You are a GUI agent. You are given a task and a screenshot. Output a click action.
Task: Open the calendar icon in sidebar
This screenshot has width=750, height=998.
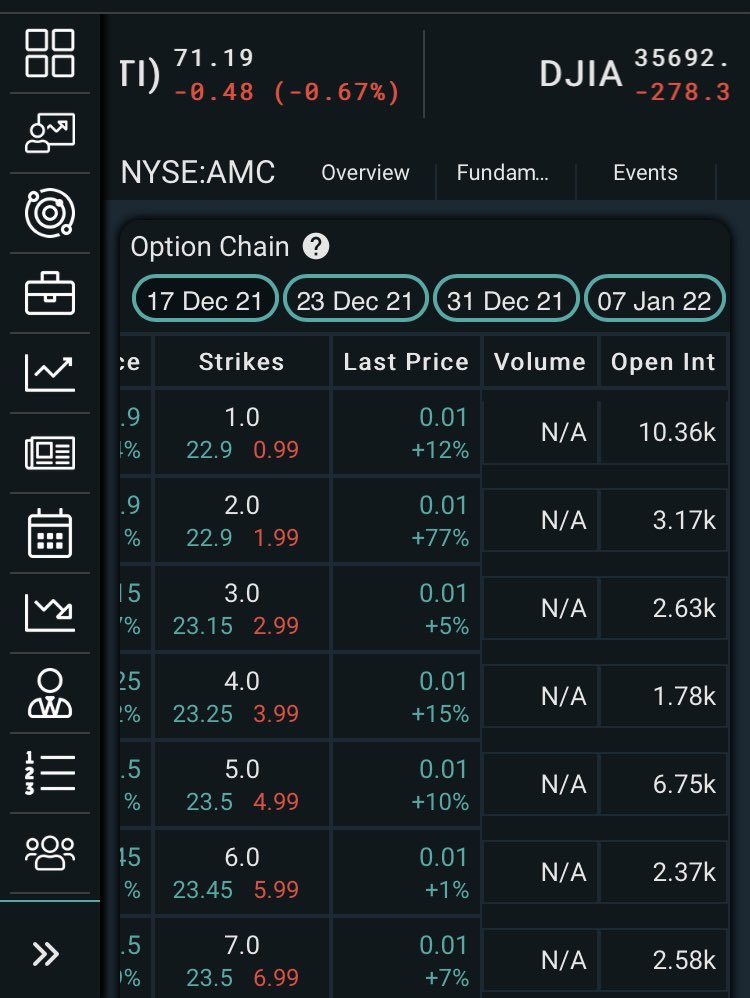[50, 533]
